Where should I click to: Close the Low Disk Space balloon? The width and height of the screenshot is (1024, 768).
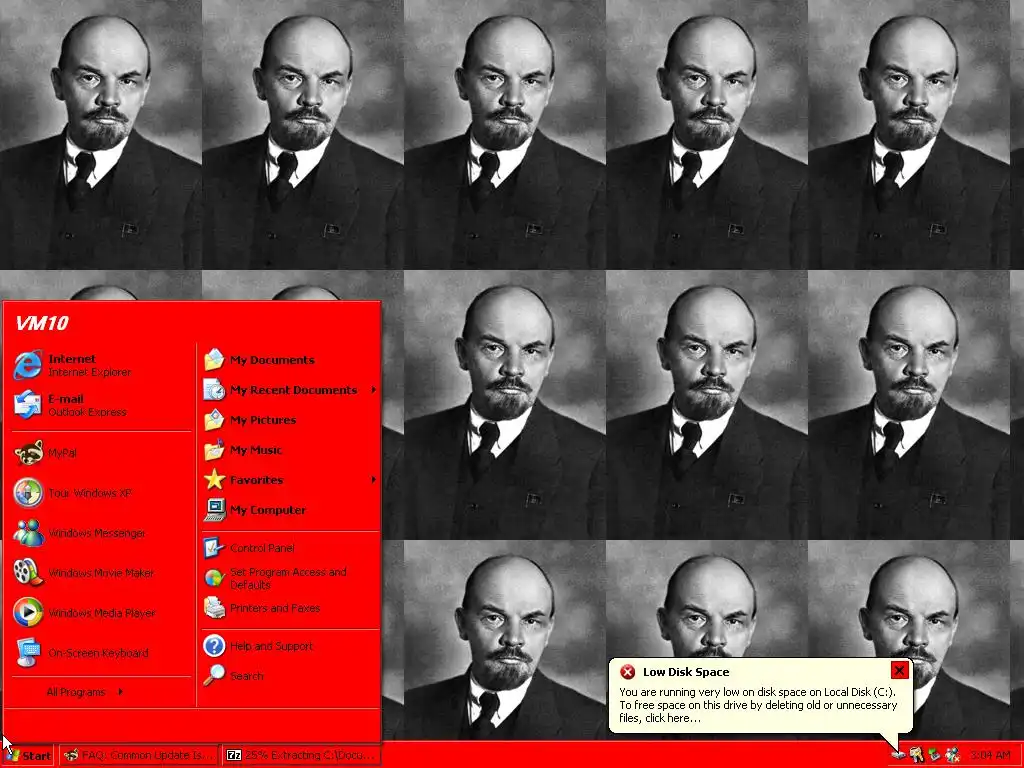tap(899, 670)
